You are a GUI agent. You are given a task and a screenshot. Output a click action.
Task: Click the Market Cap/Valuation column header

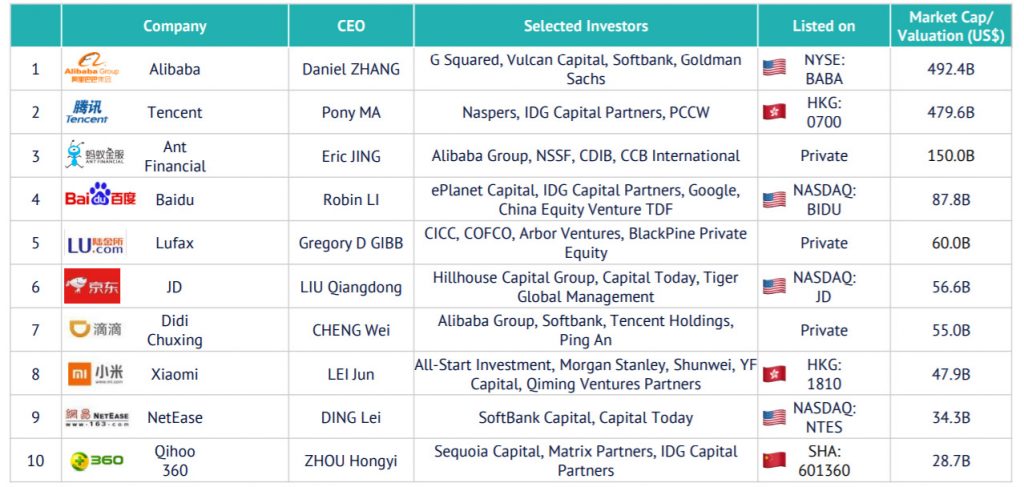(x=950, y=25)
